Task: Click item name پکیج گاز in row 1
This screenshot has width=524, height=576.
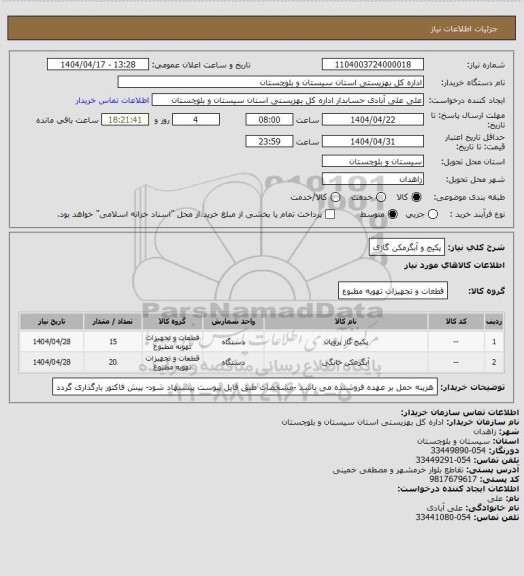Action: coord(345,342)
